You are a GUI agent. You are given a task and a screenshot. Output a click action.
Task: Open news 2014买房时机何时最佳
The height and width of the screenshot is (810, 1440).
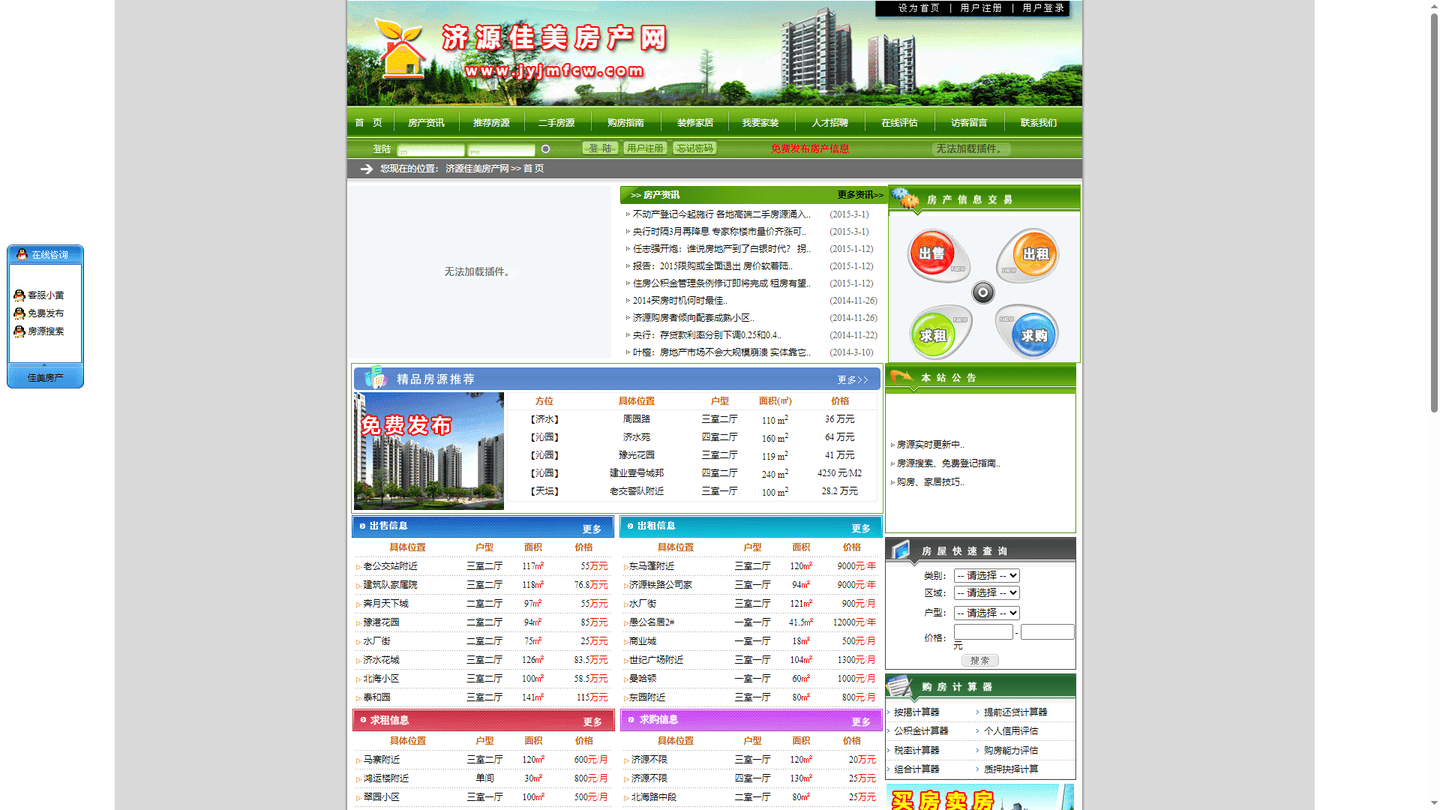click(x=680, y=300)
